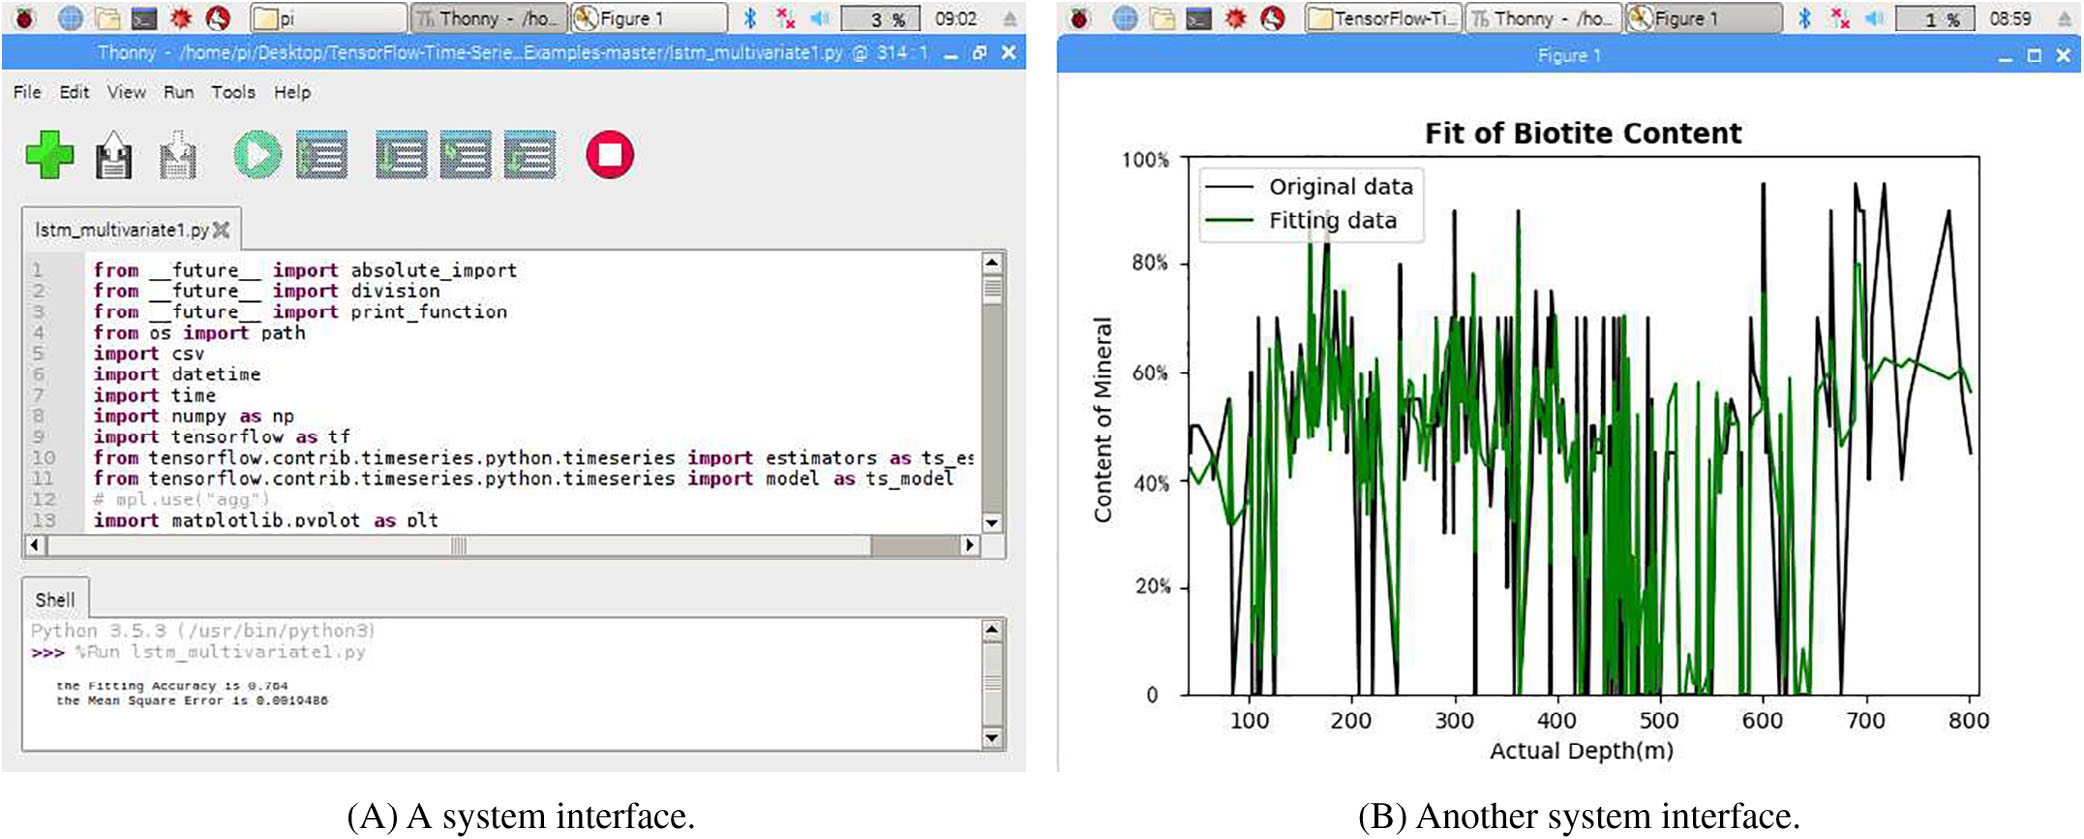Click the Shell panel's scroll down arrow
2084x839 pixels.
991,738
